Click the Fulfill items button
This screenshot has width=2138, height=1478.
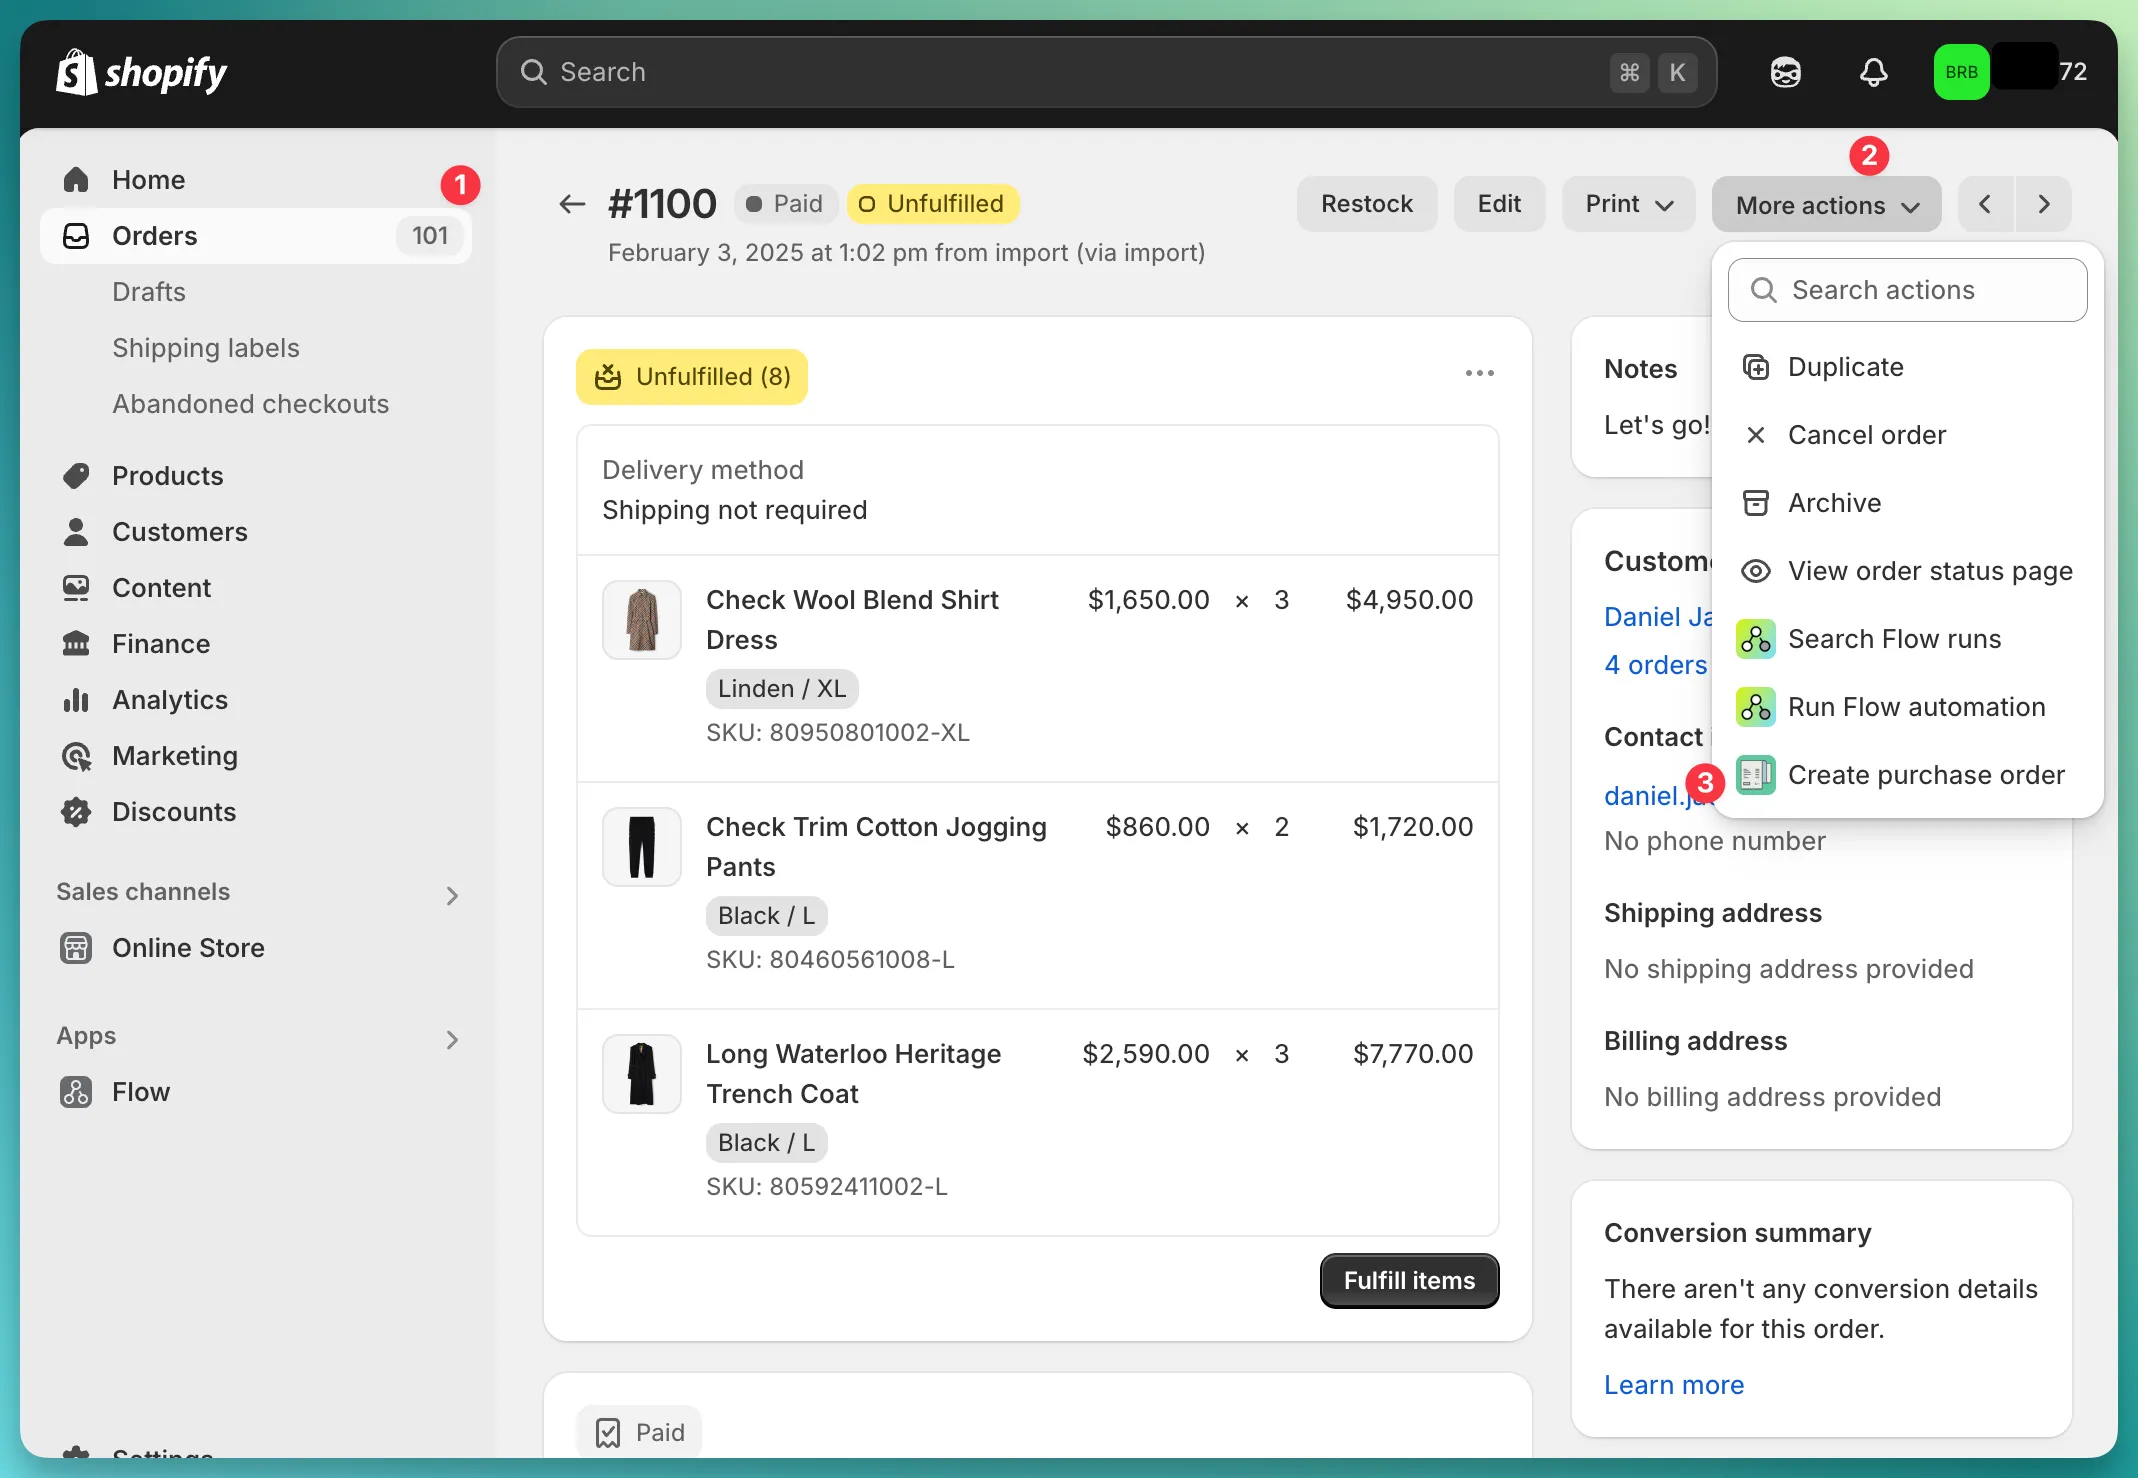pyautogui.click(x=1409, y=1281)
